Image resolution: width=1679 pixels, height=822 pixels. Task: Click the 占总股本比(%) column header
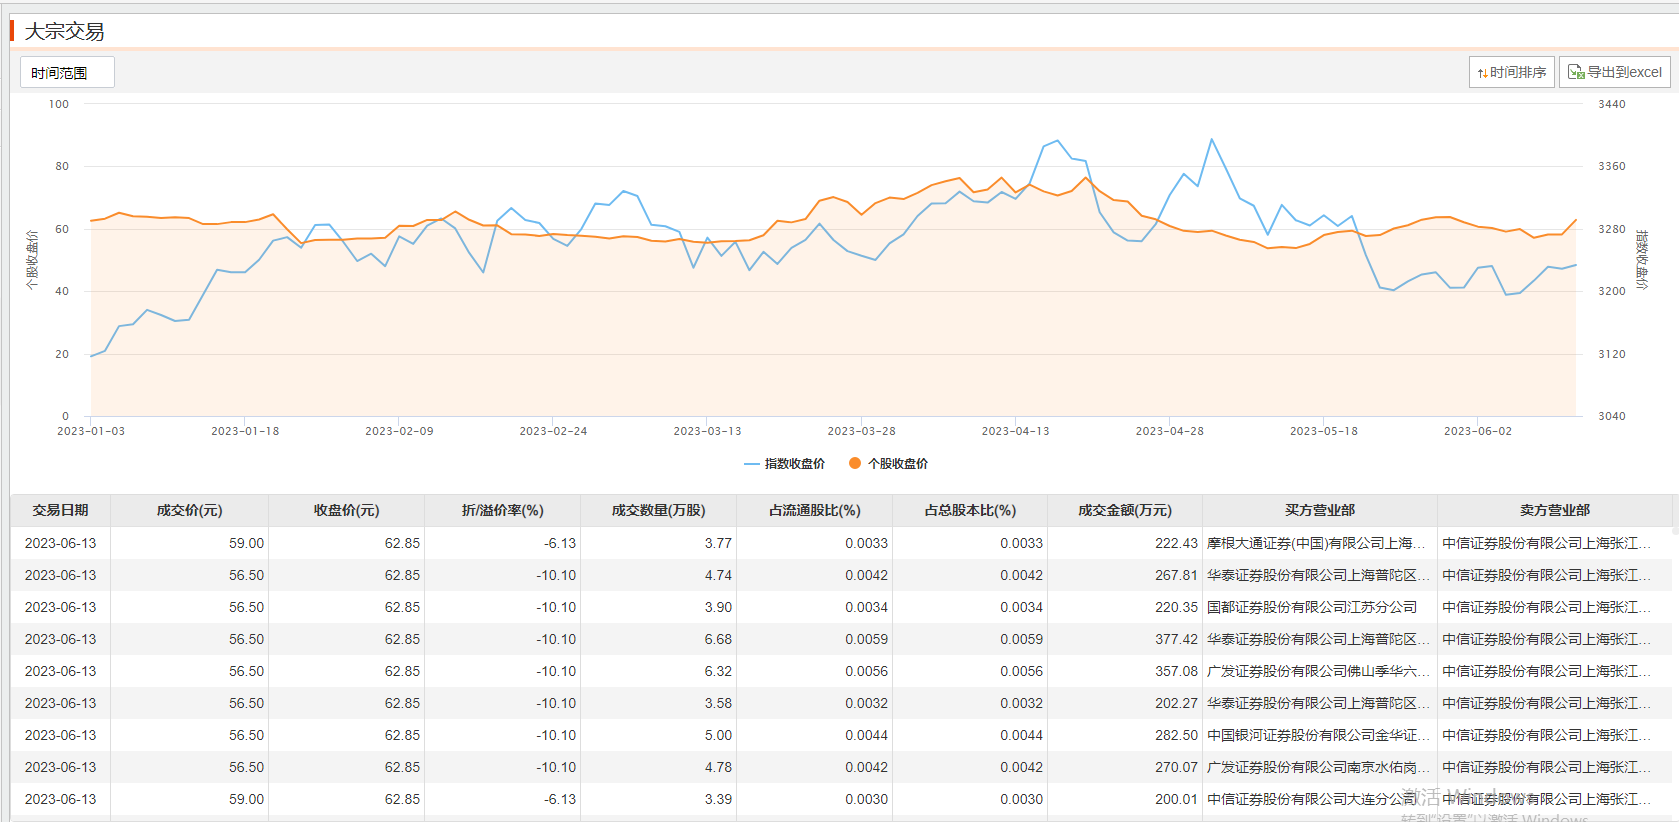(x=970, y=510)
